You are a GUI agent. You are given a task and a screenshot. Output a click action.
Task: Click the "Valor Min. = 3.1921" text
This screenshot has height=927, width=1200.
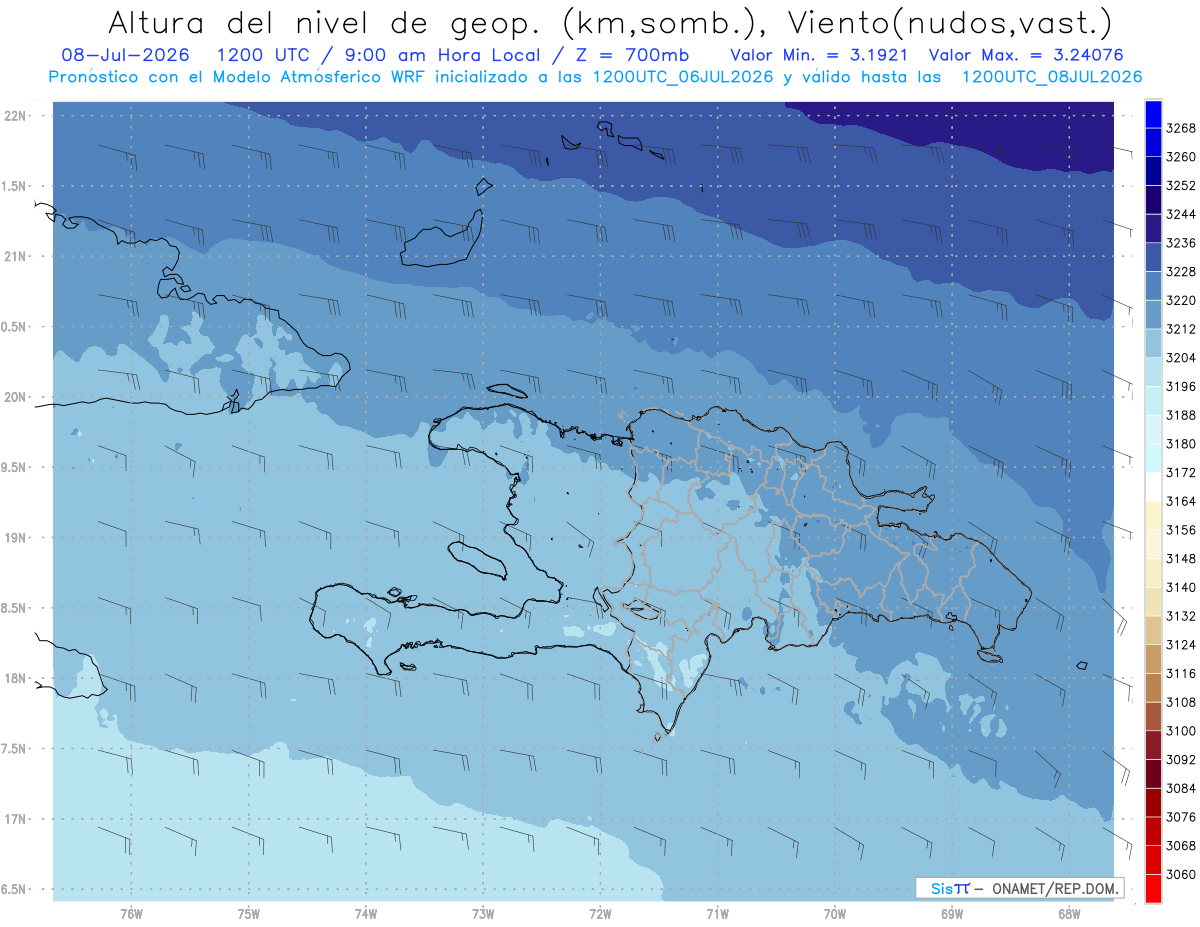pyautogui.click(x=819, y=55)
